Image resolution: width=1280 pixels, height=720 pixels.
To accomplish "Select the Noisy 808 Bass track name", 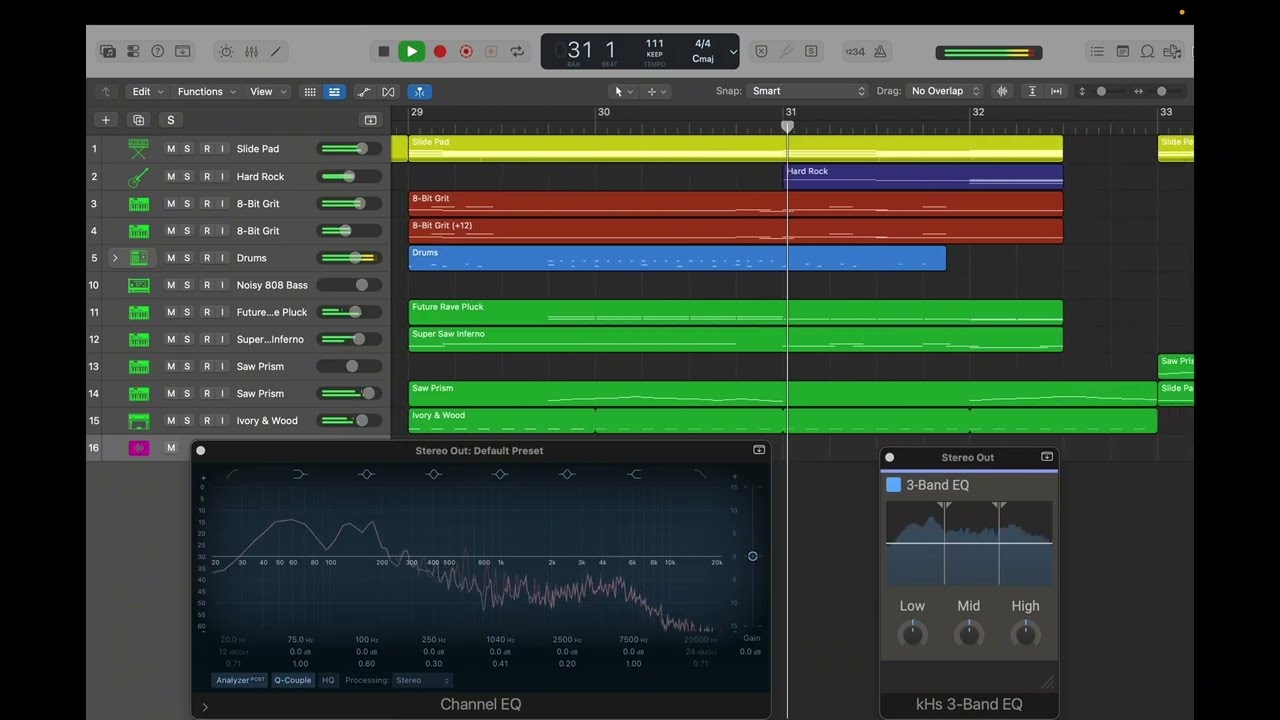I will tap(272, 285).
